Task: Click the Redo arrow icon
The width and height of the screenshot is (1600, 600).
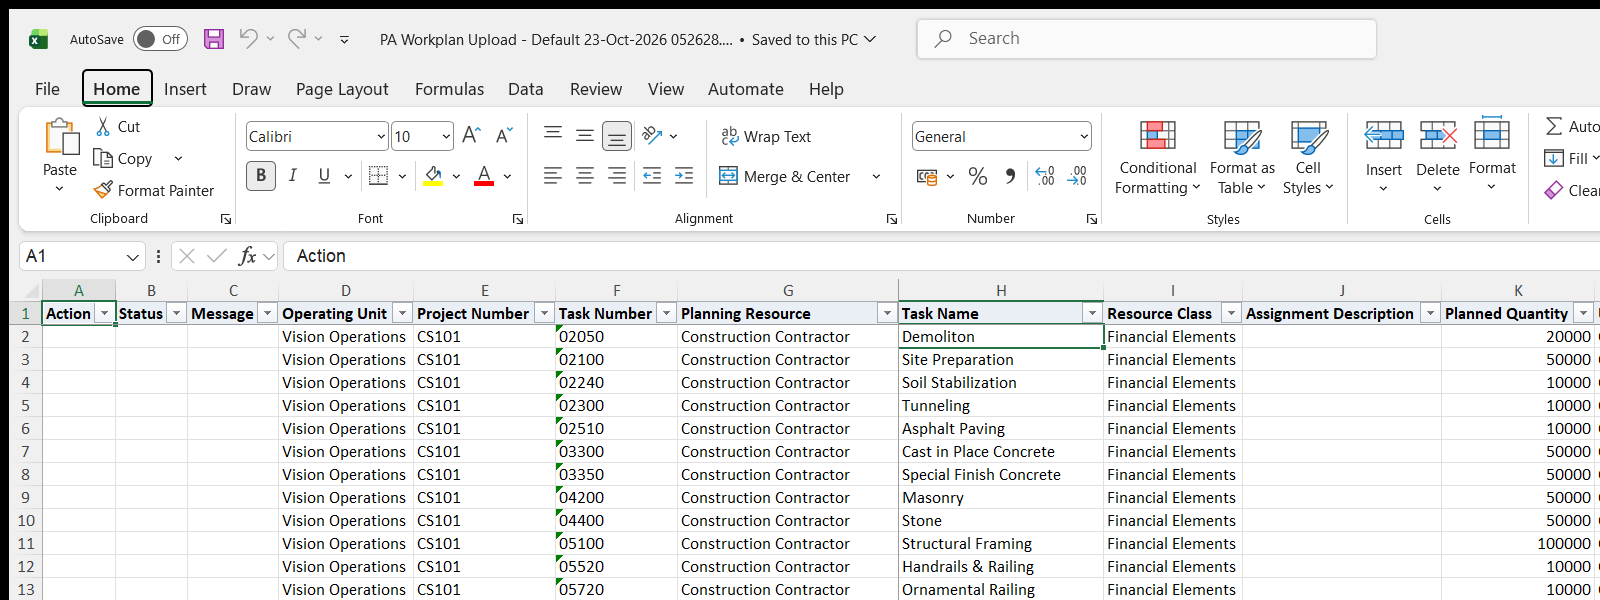Action: pos(297,38)
